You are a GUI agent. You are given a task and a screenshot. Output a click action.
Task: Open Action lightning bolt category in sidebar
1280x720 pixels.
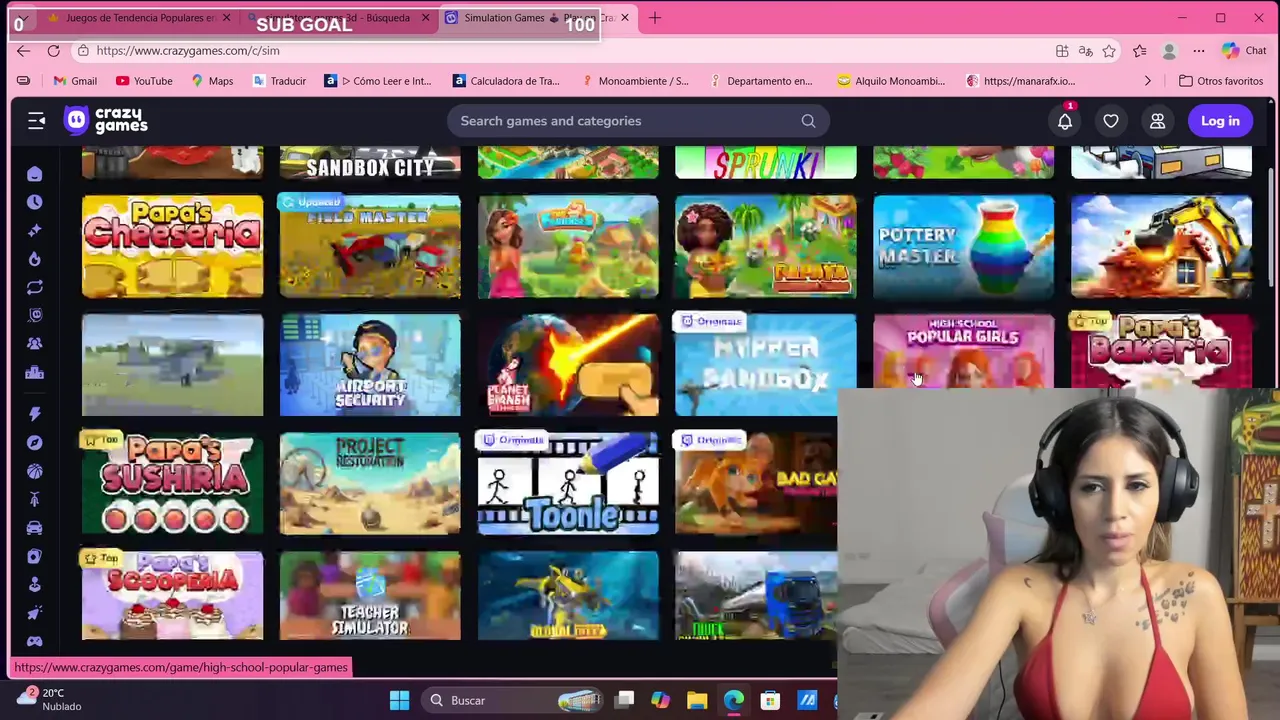(x=35, y=414)
